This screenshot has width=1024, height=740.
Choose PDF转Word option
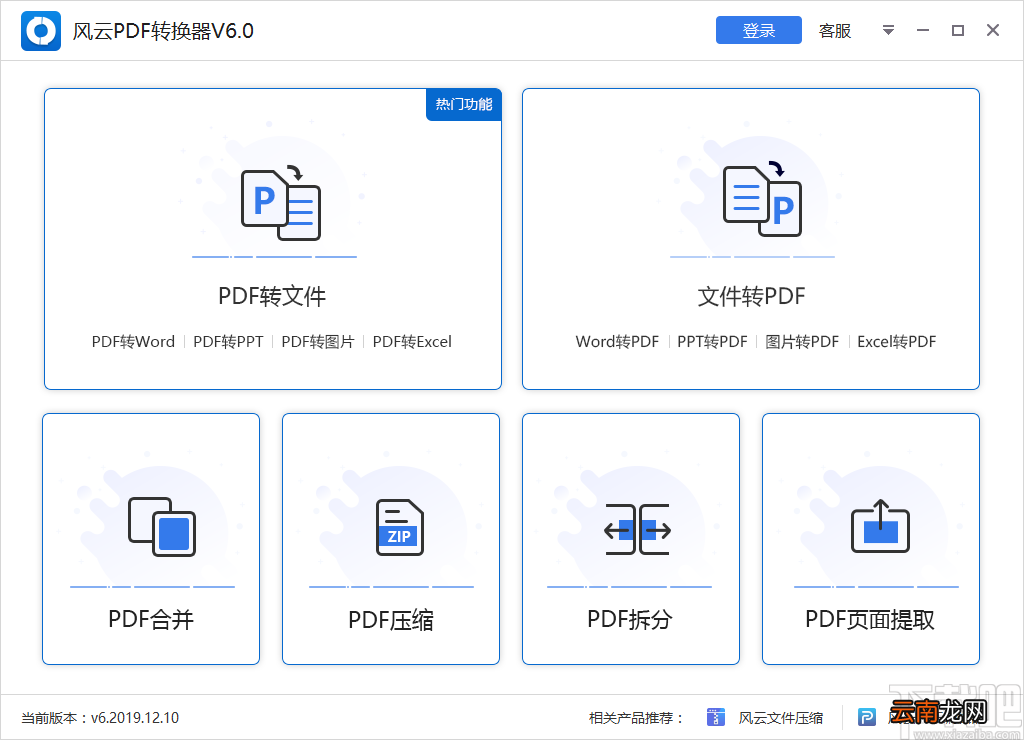133,342
